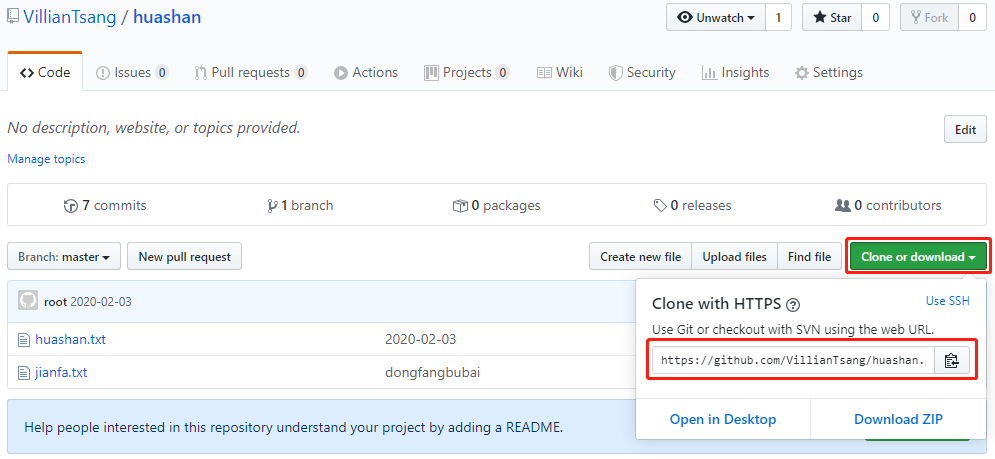Click the people icon beside 0 contributors
The height and width of the screenshot is (459, 995).
843,206
